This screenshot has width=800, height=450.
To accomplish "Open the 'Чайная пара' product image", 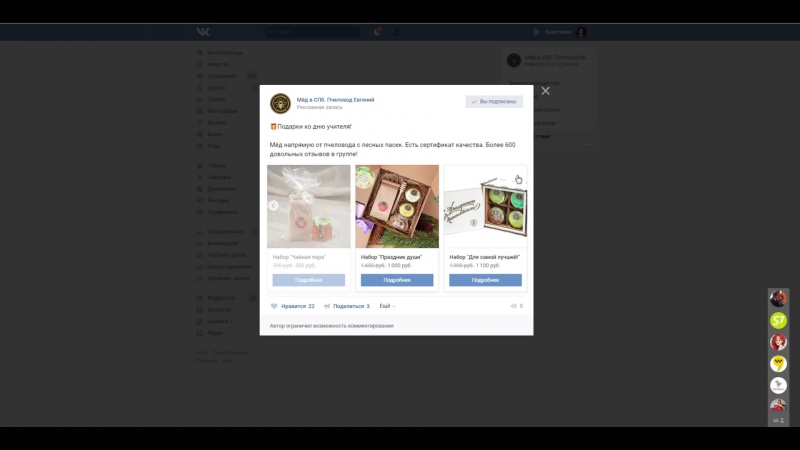I will point(309,206).
